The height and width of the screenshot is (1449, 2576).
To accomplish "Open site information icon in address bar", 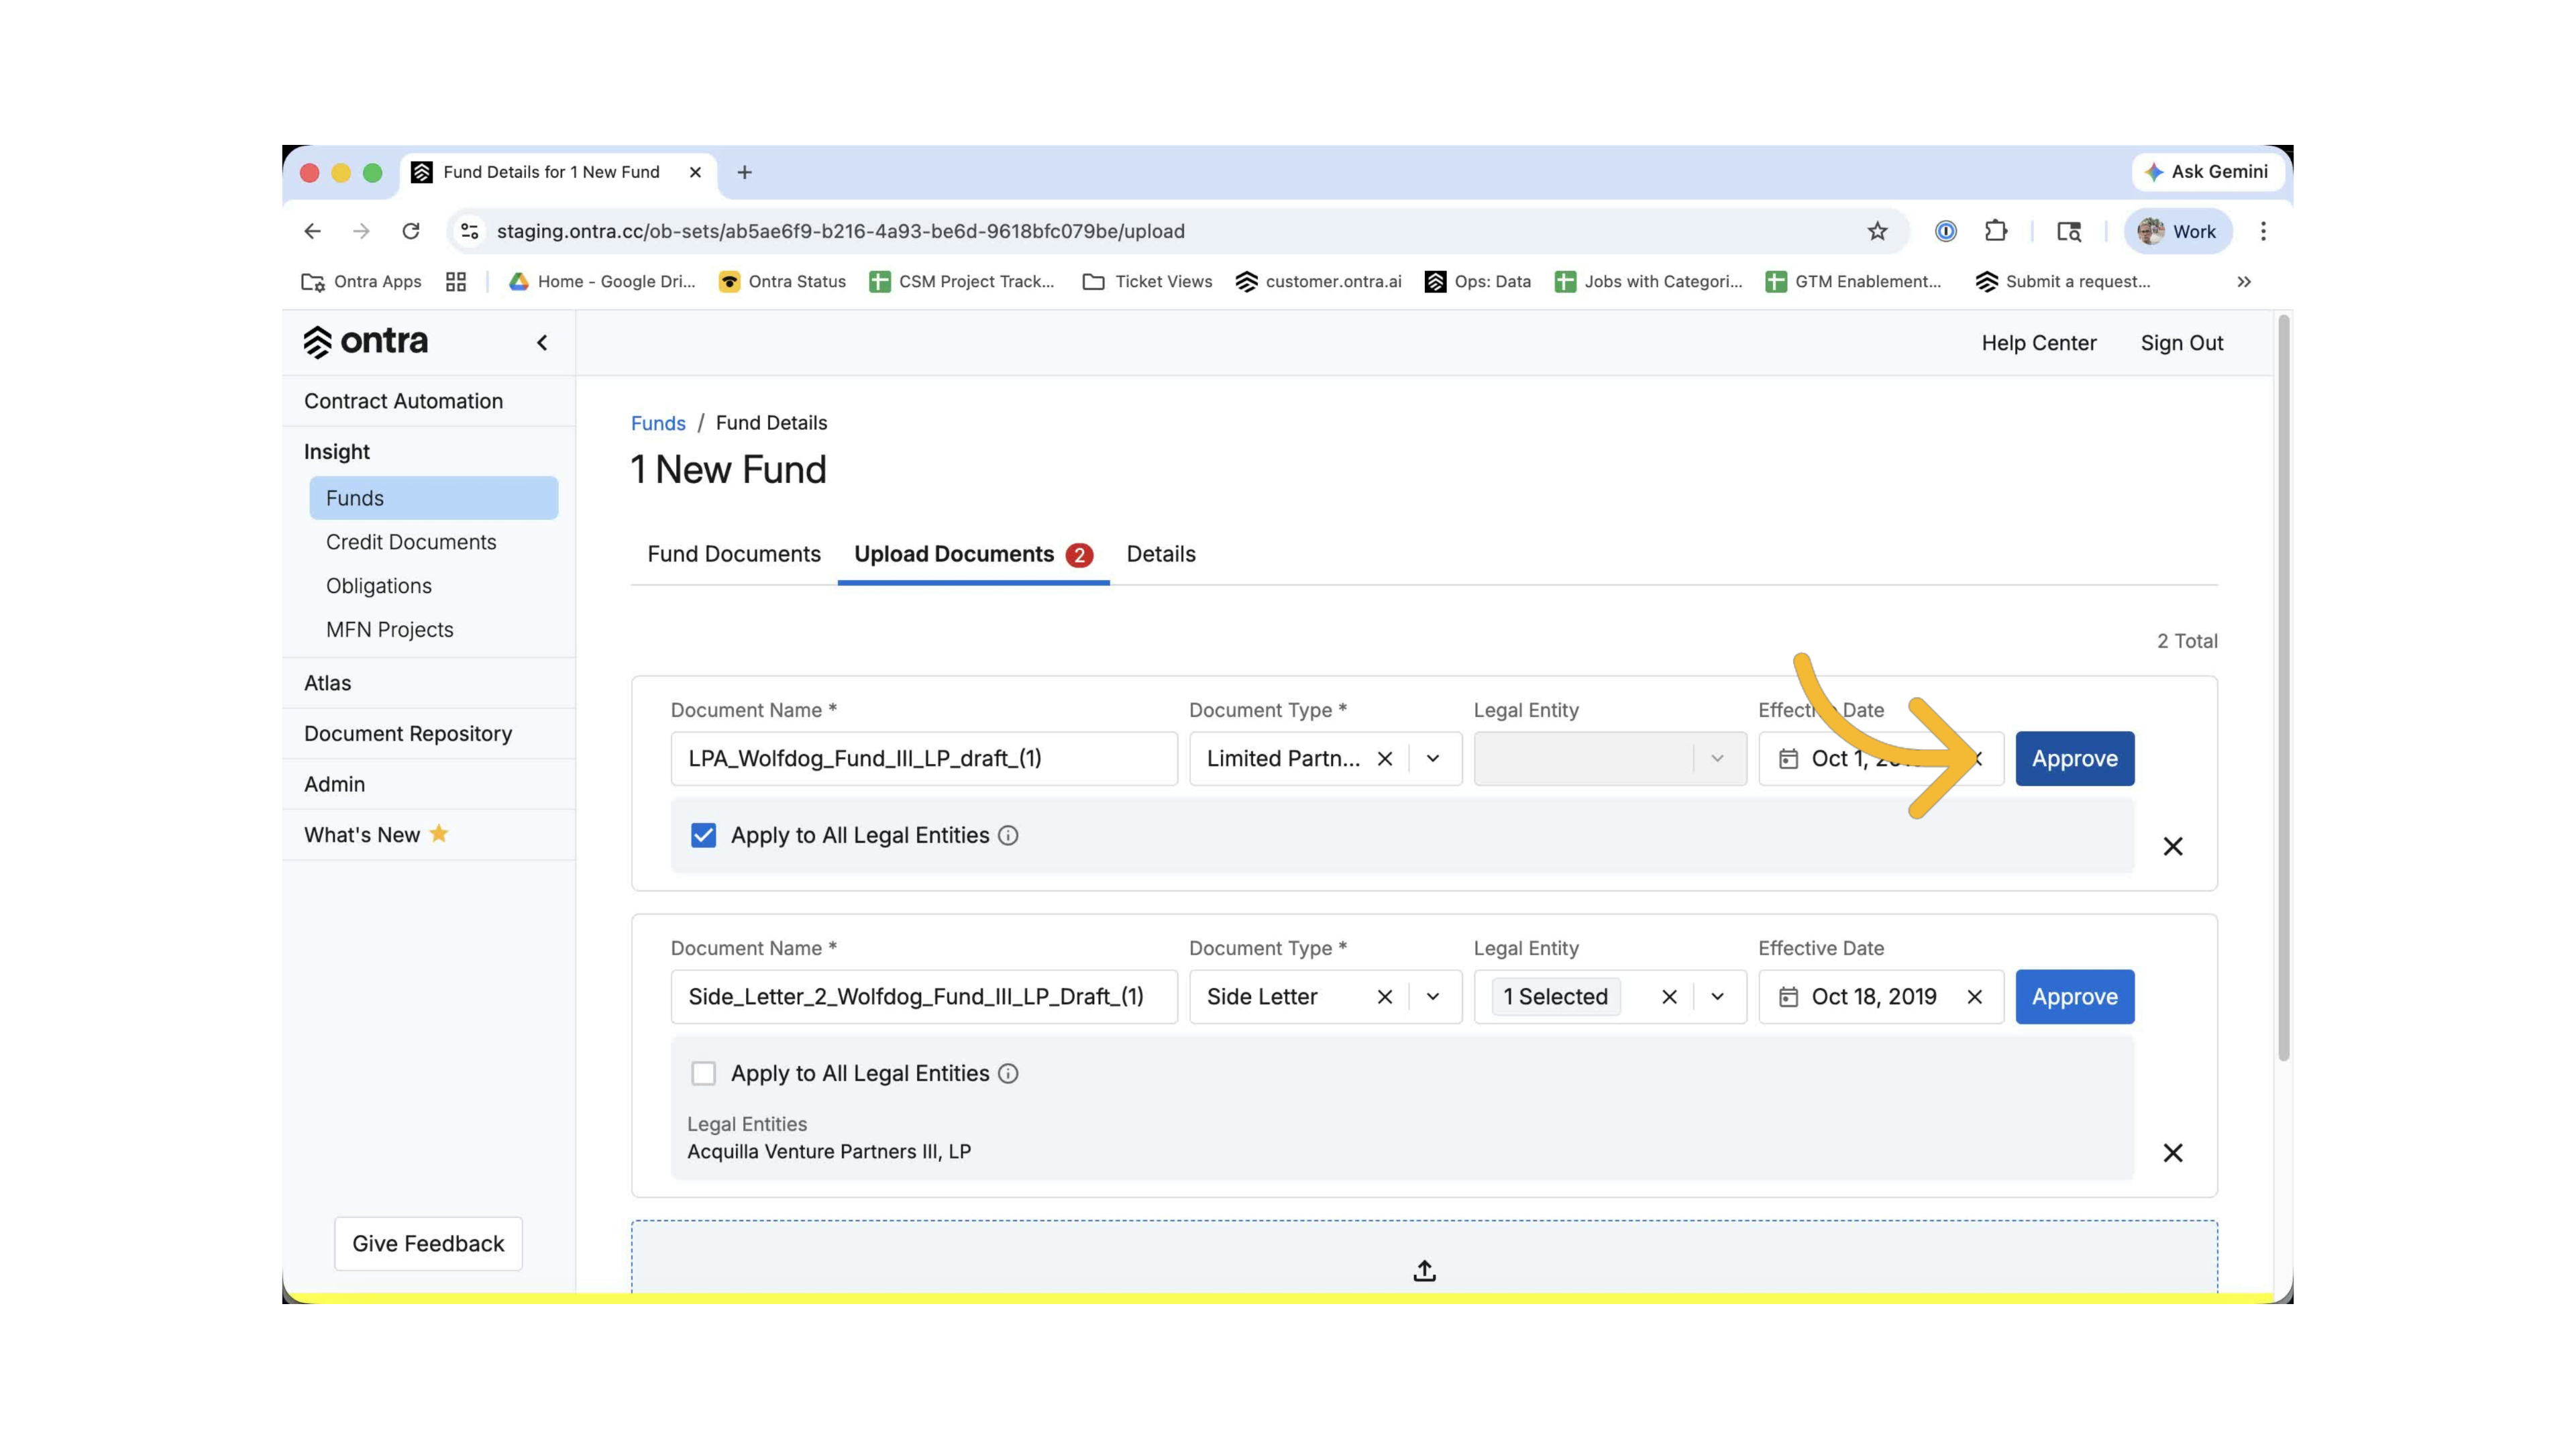I will click(x=469, y=231).
